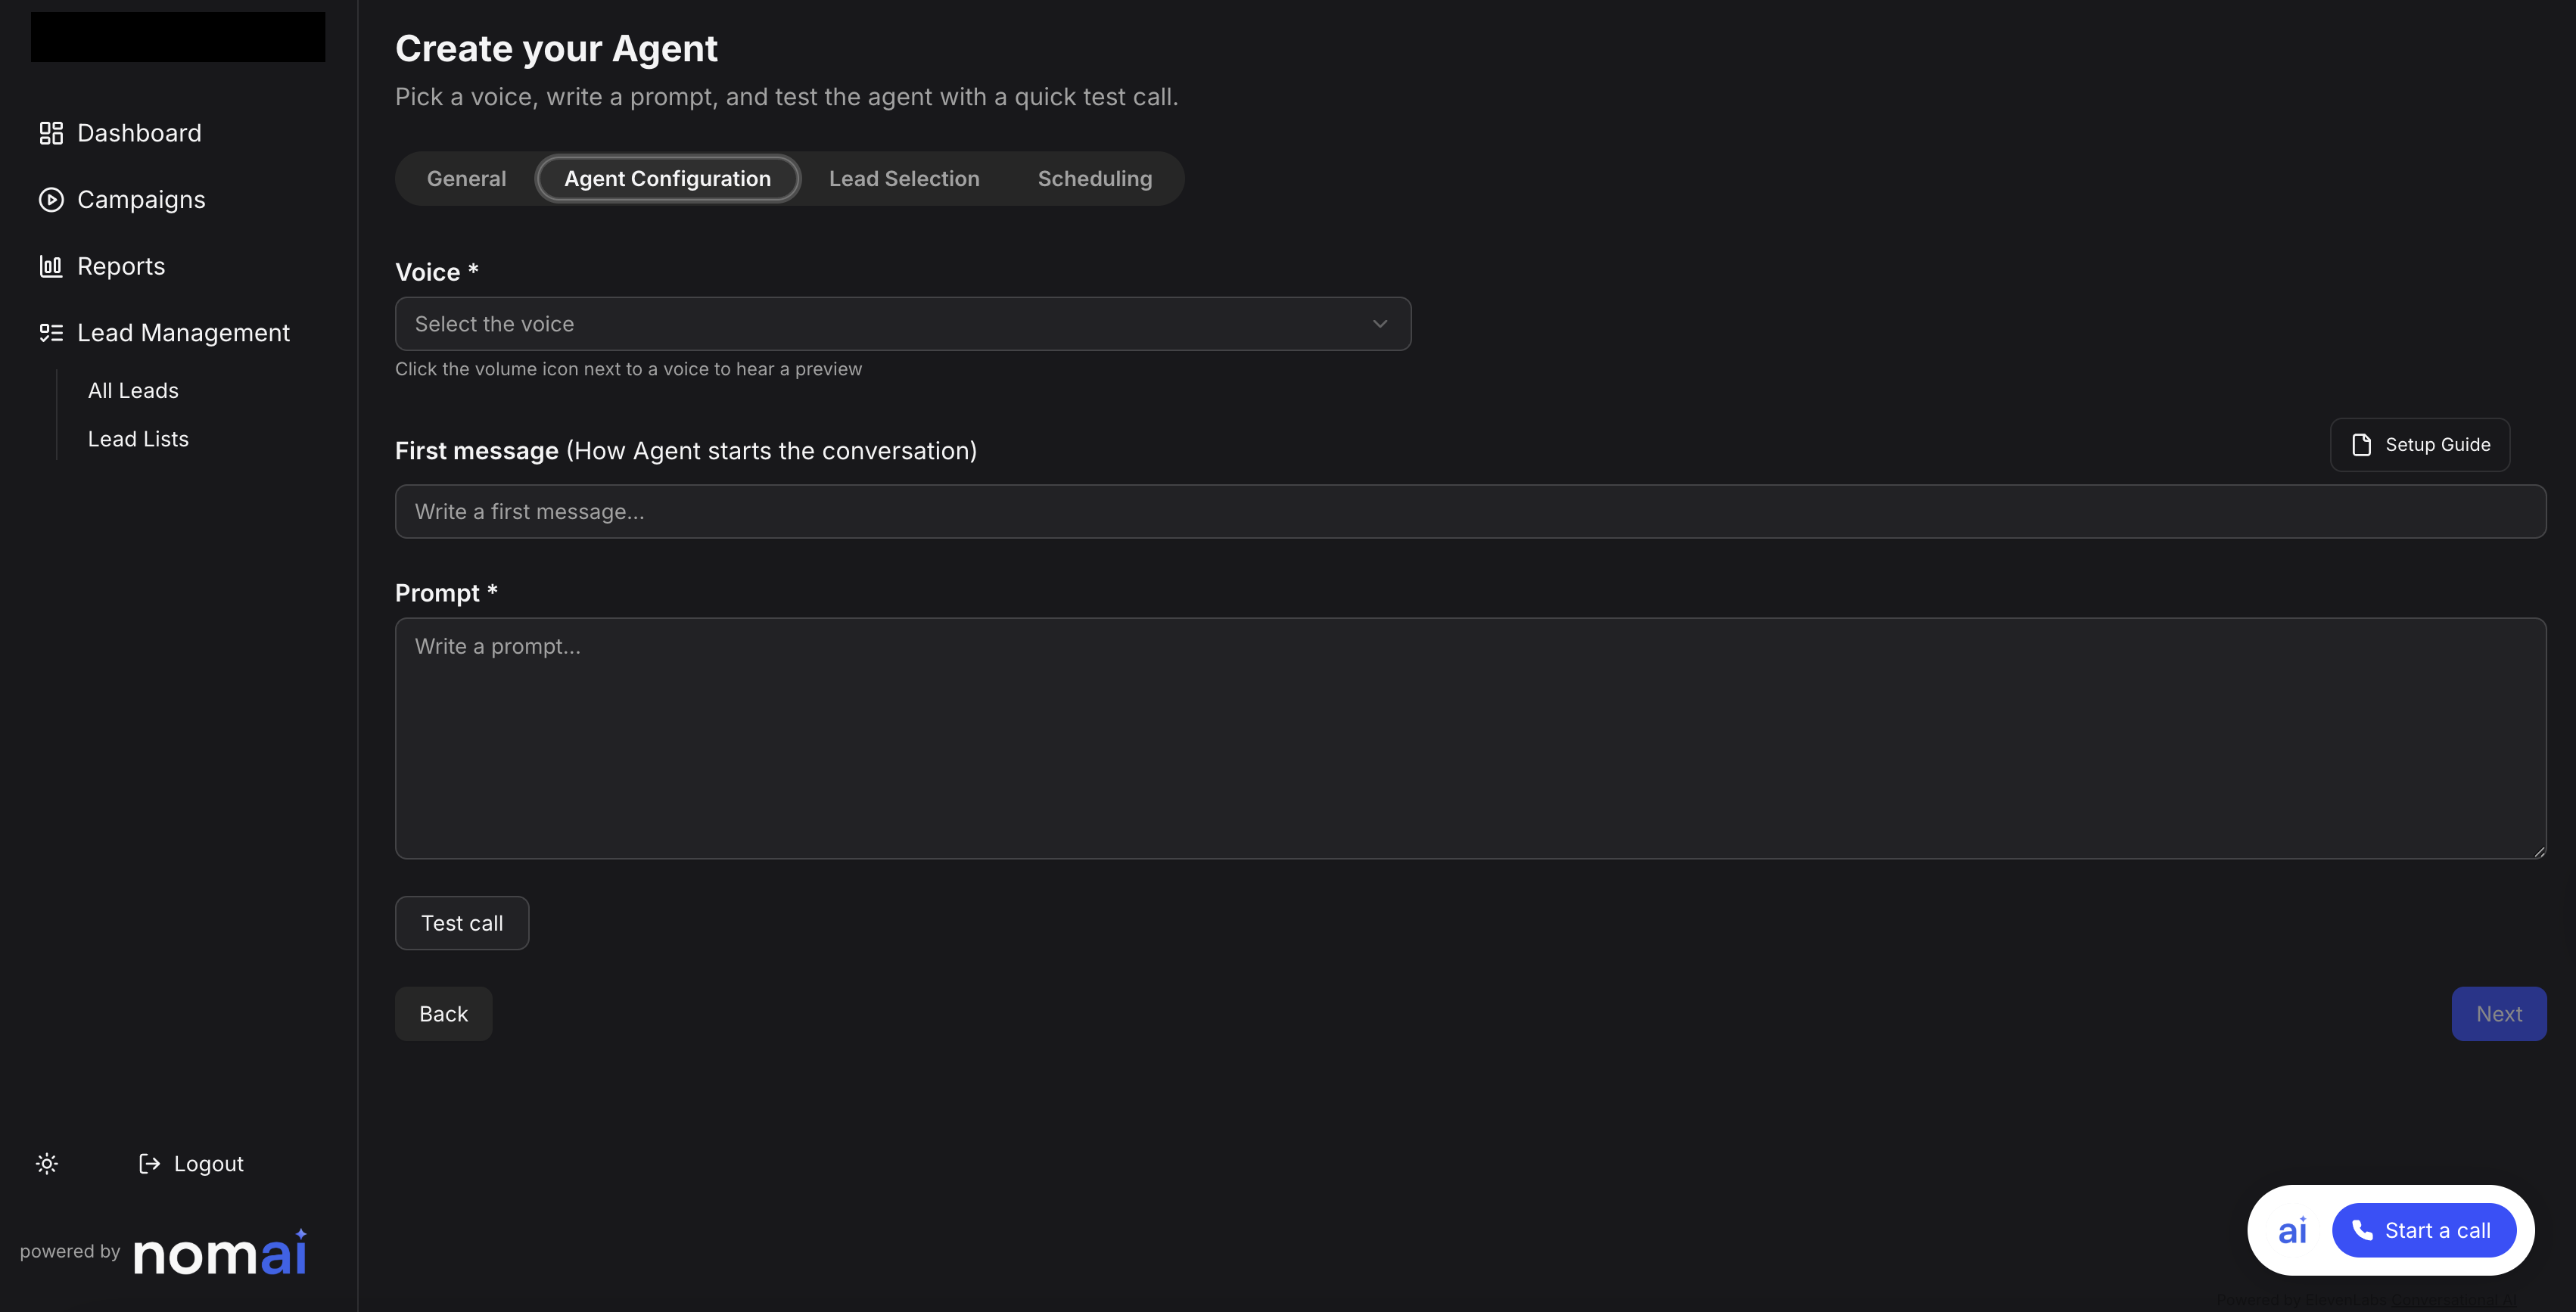Open the Select the voice dropdown
Image resolution: width=2576 pixels, height=1312 pixels.
pos(880,324)
